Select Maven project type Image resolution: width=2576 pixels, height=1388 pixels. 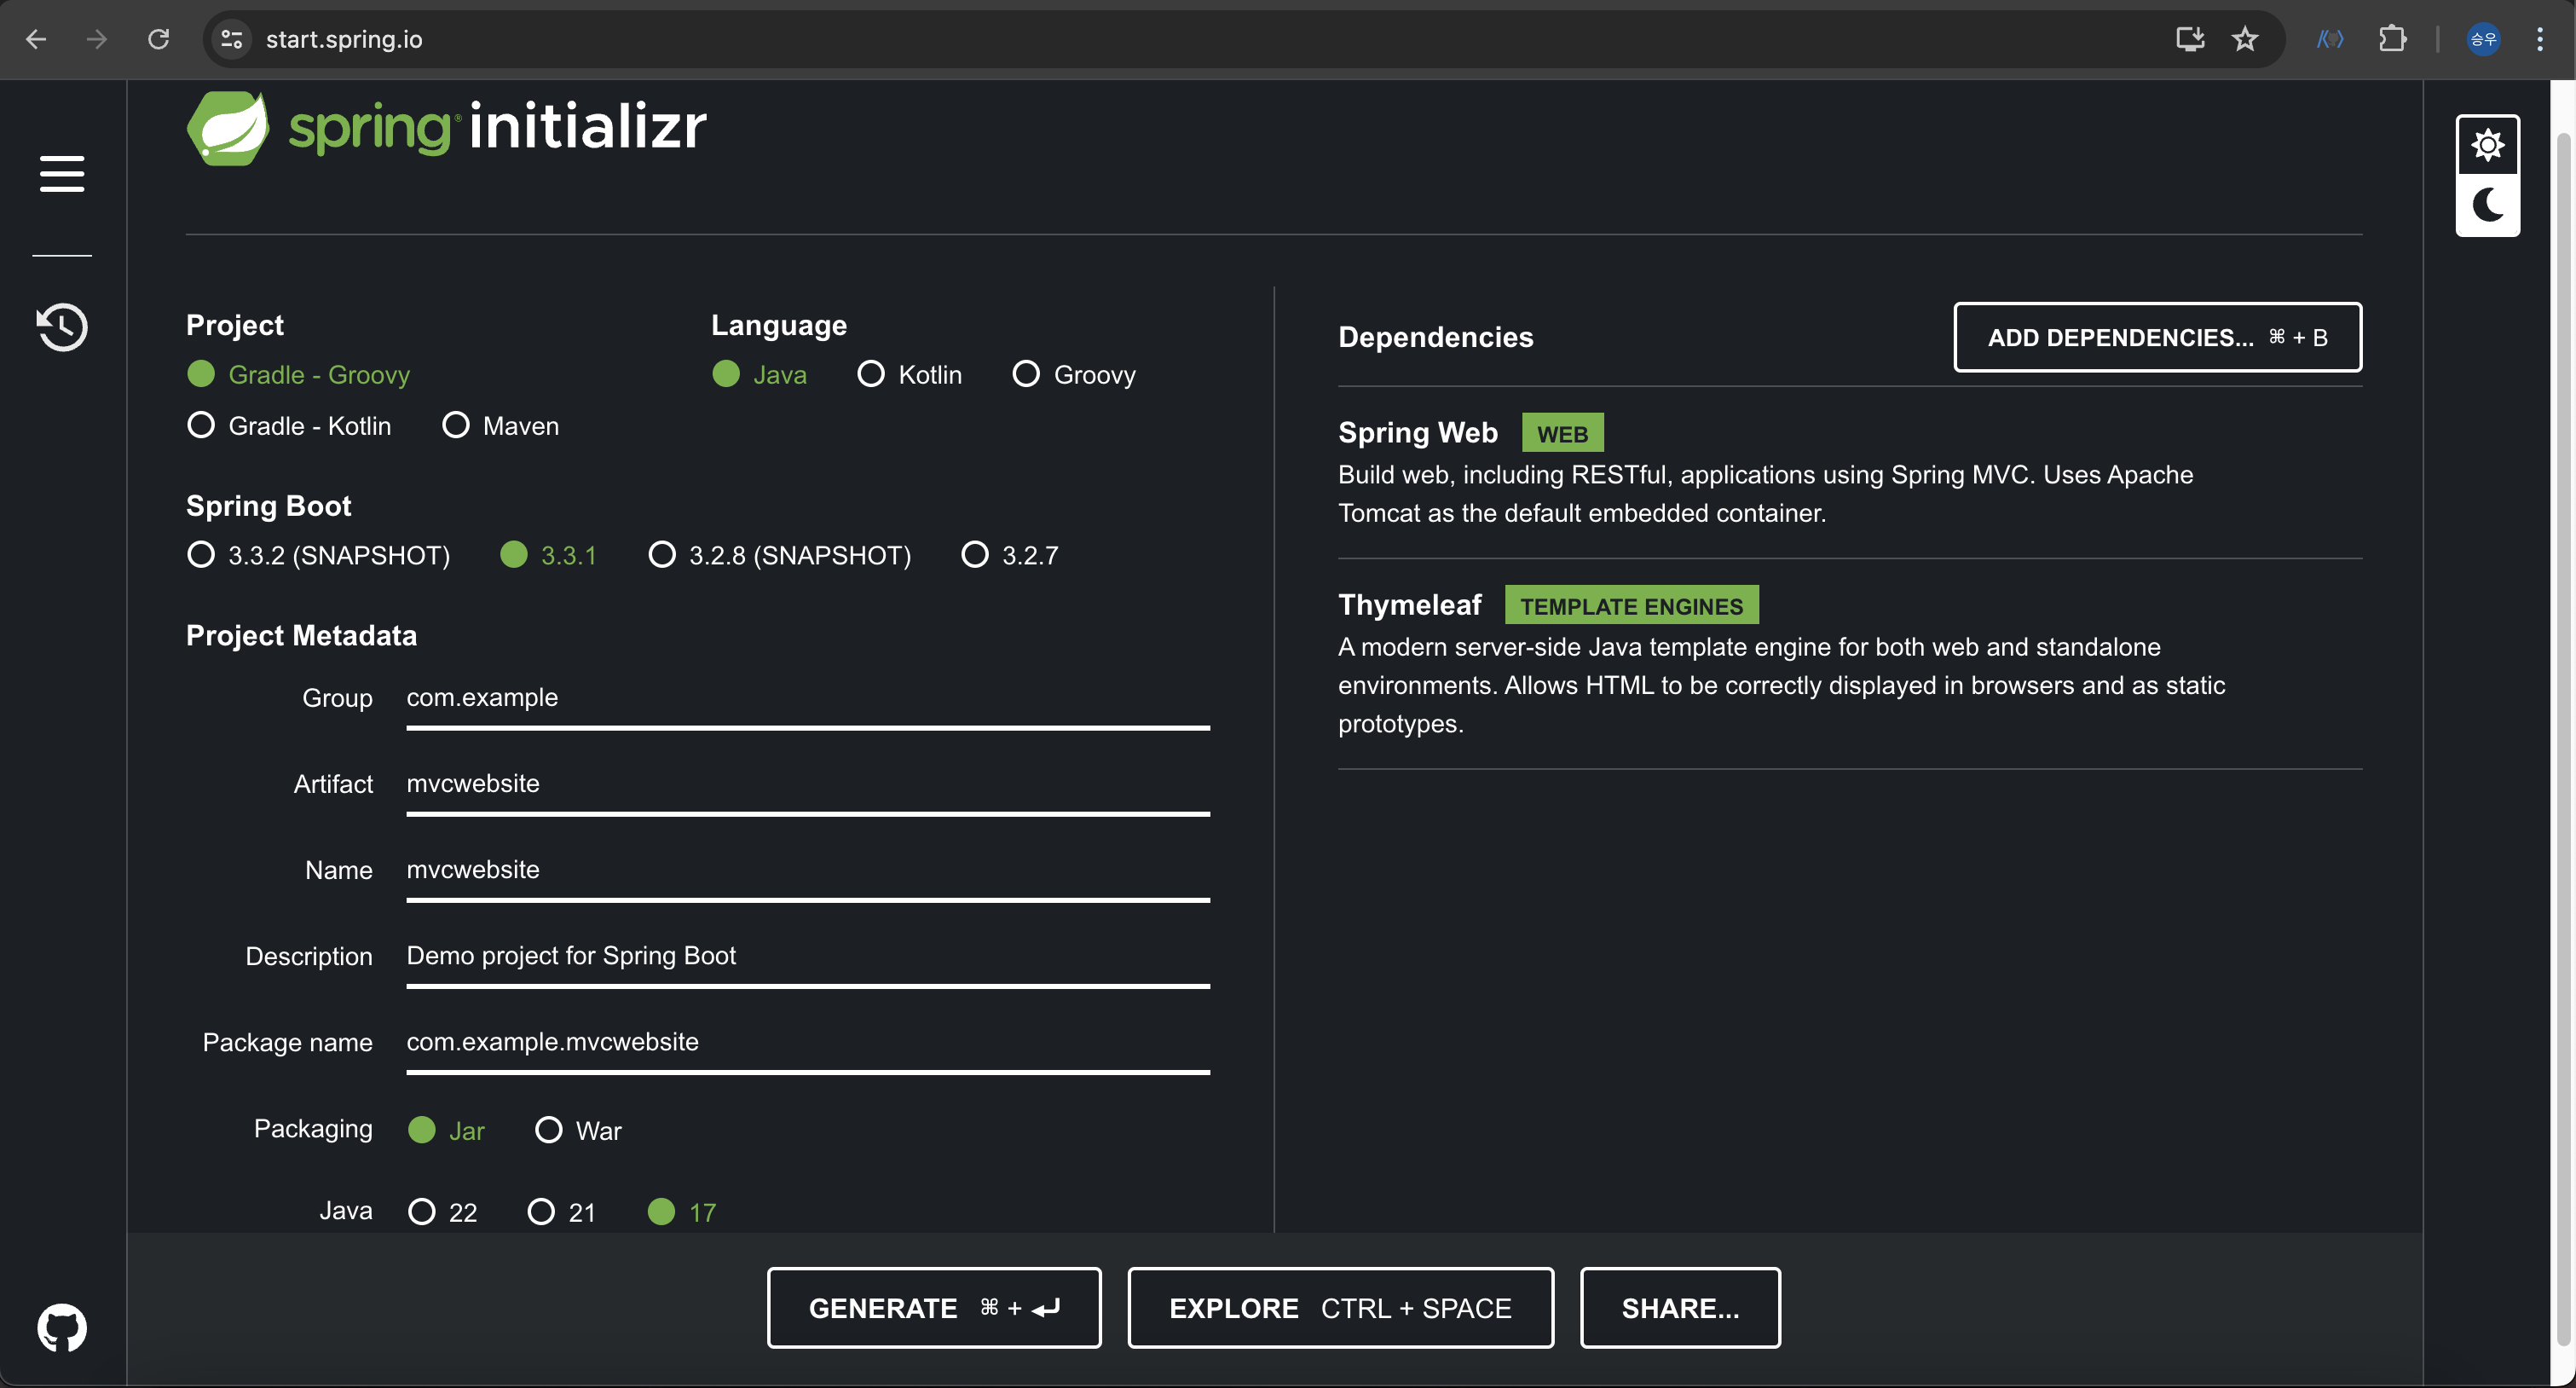pyautogui.click(x=456, y=426)
